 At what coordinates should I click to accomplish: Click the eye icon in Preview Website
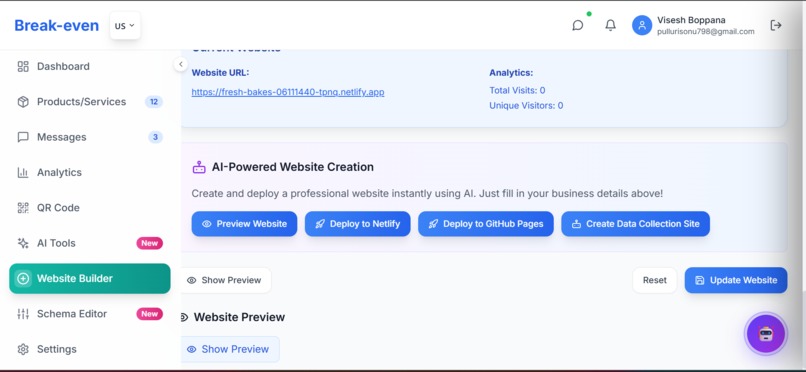[207, 224]
